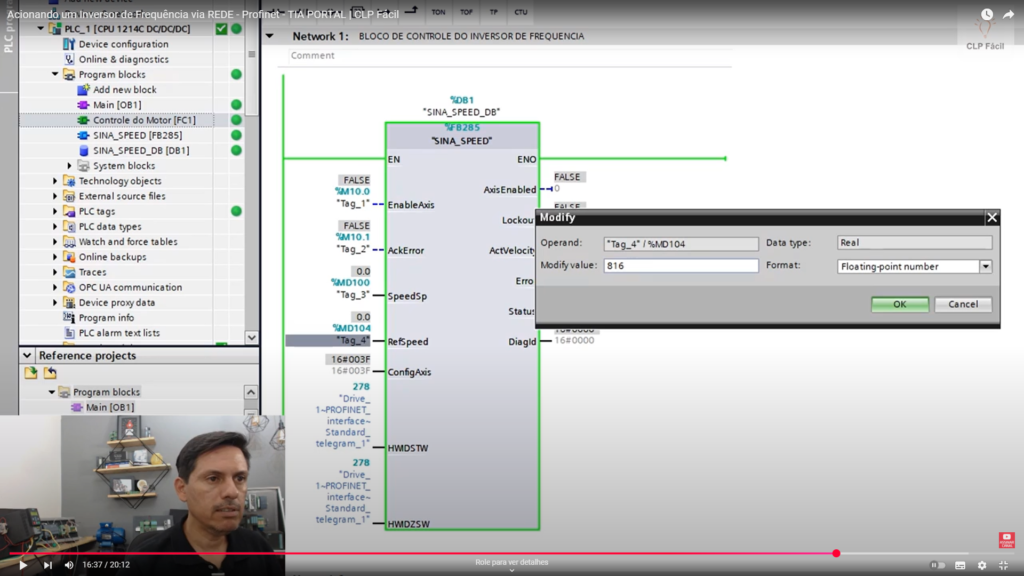Insert a TOF timer from toolbar
The width and height of the screenshot is (1024, 576).
tap(466, 12)
